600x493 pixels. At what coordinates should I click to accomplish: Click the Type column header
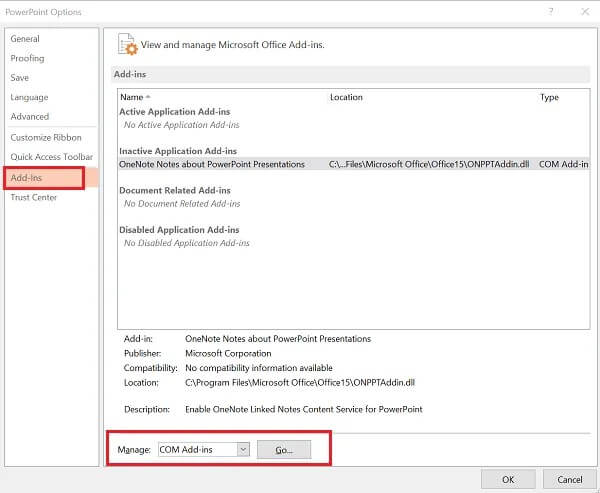549,97
